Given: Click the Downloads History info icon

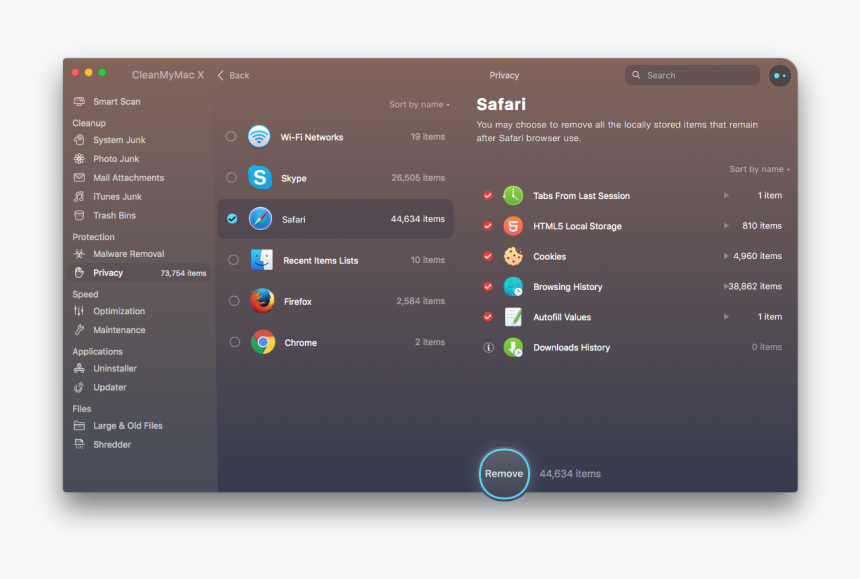Looking at the screenshot, I should (488, 347).
